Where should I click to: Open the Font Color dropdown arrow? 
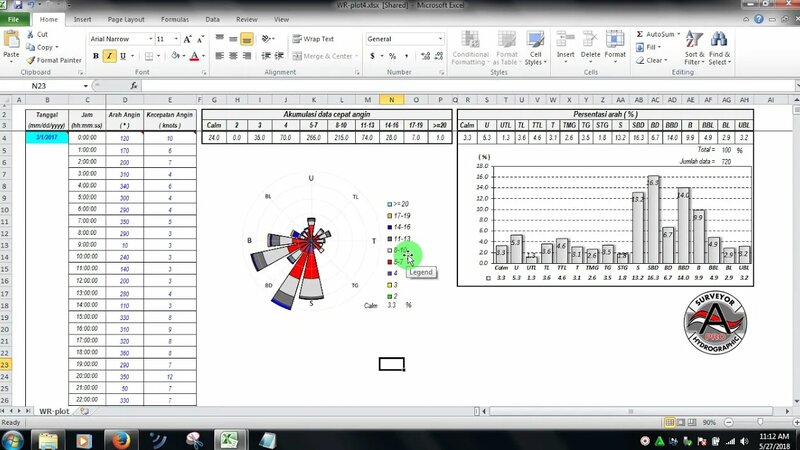(203, 56)
